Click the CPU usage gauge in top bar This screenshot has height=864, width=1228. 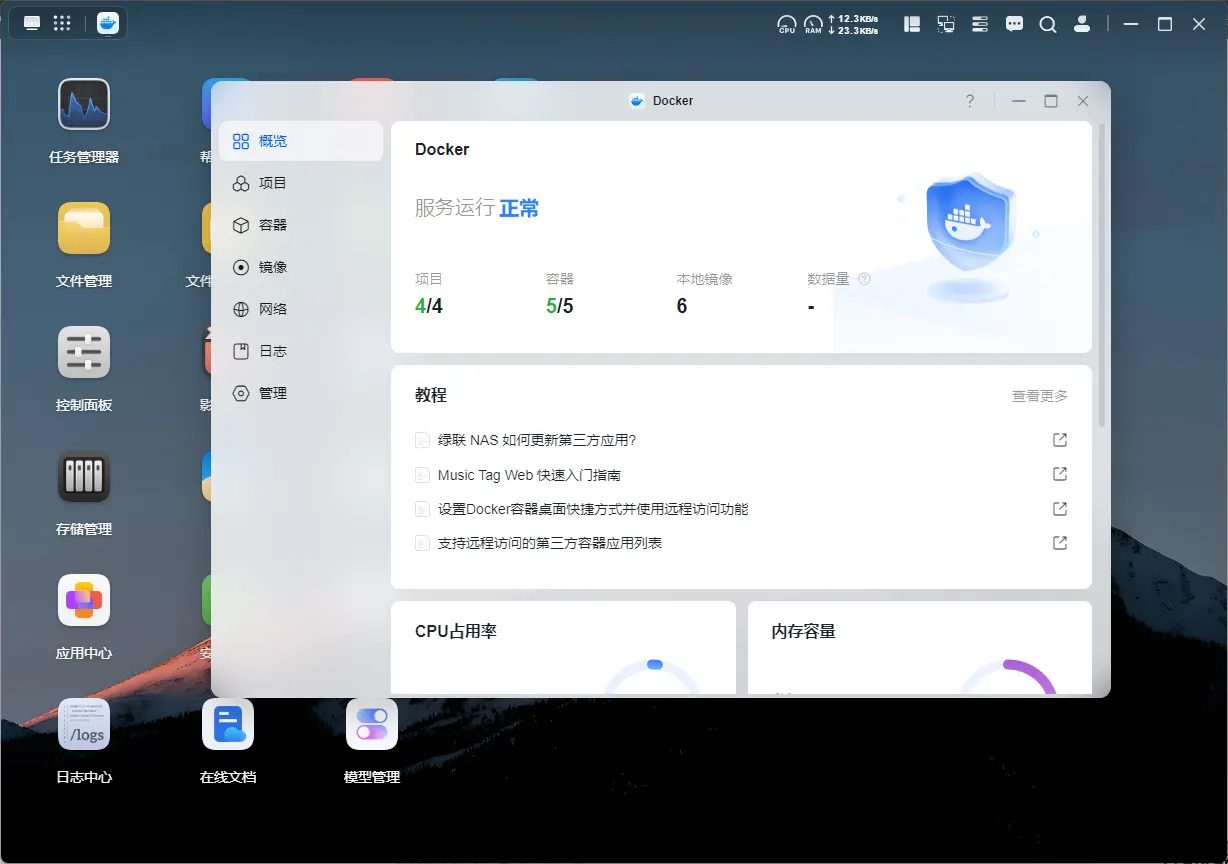coord(787,24)
